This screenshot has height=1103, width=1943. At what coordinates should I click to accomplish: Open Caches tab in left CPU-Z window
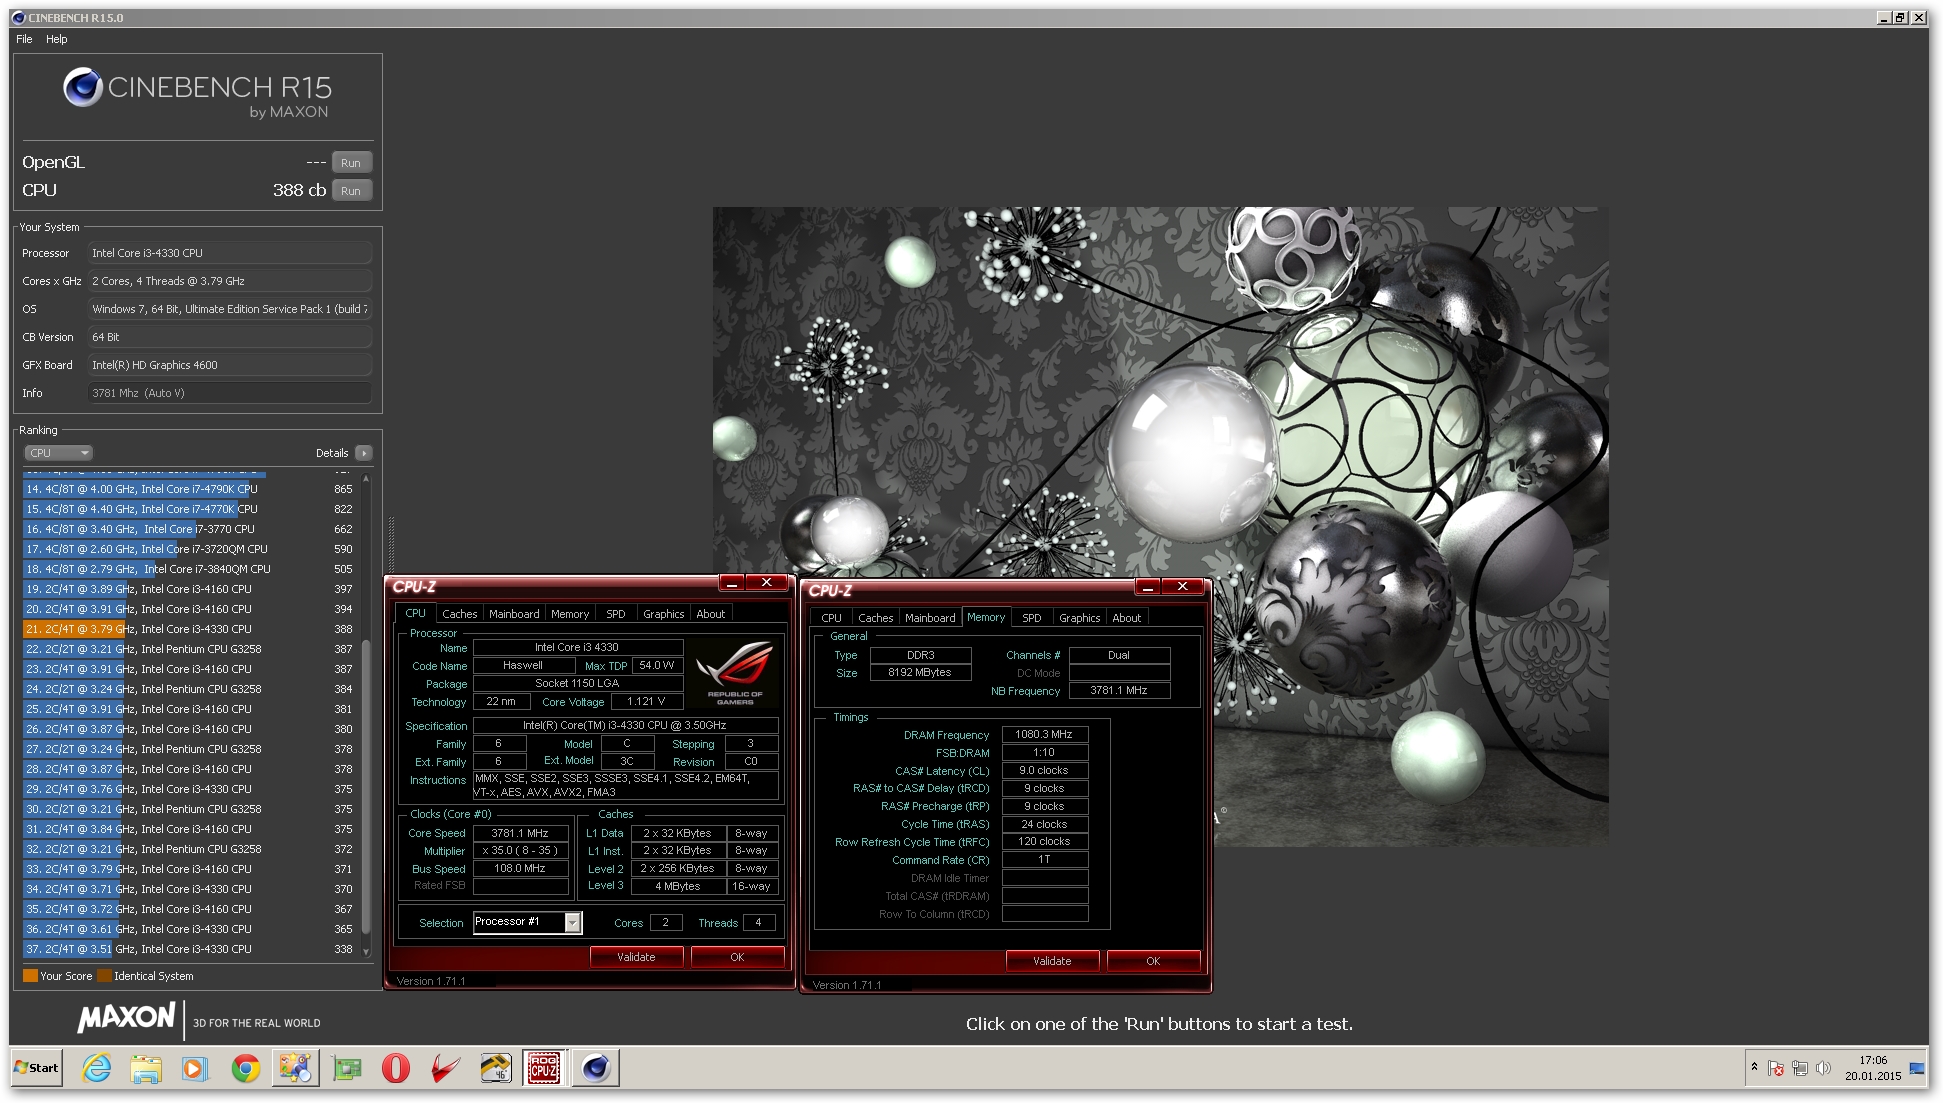460,614
